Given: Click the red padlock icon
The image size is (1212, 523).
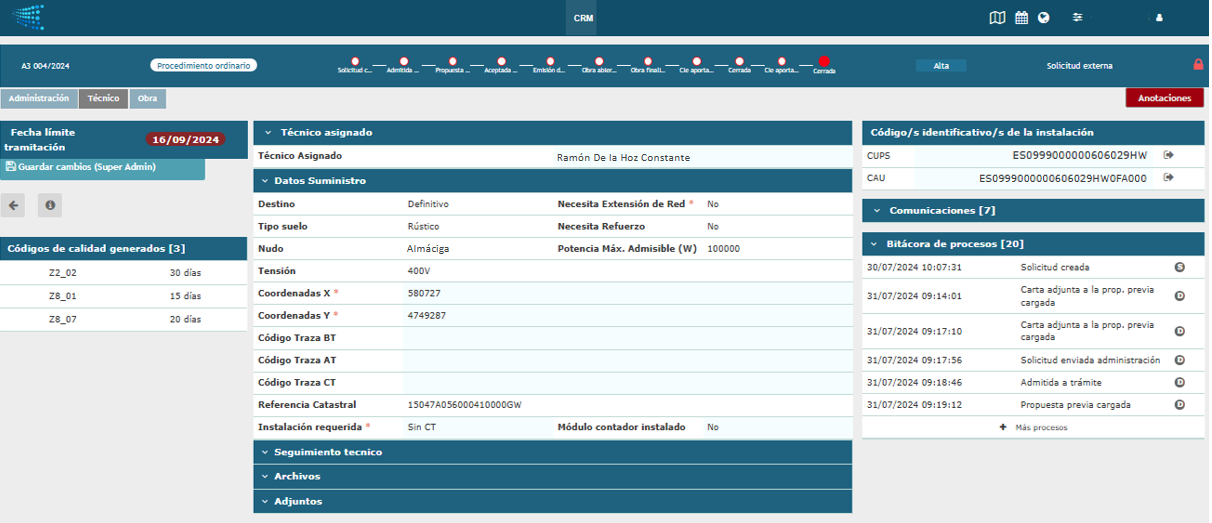Looking at the screenshot, I should tap(1198, 65).
